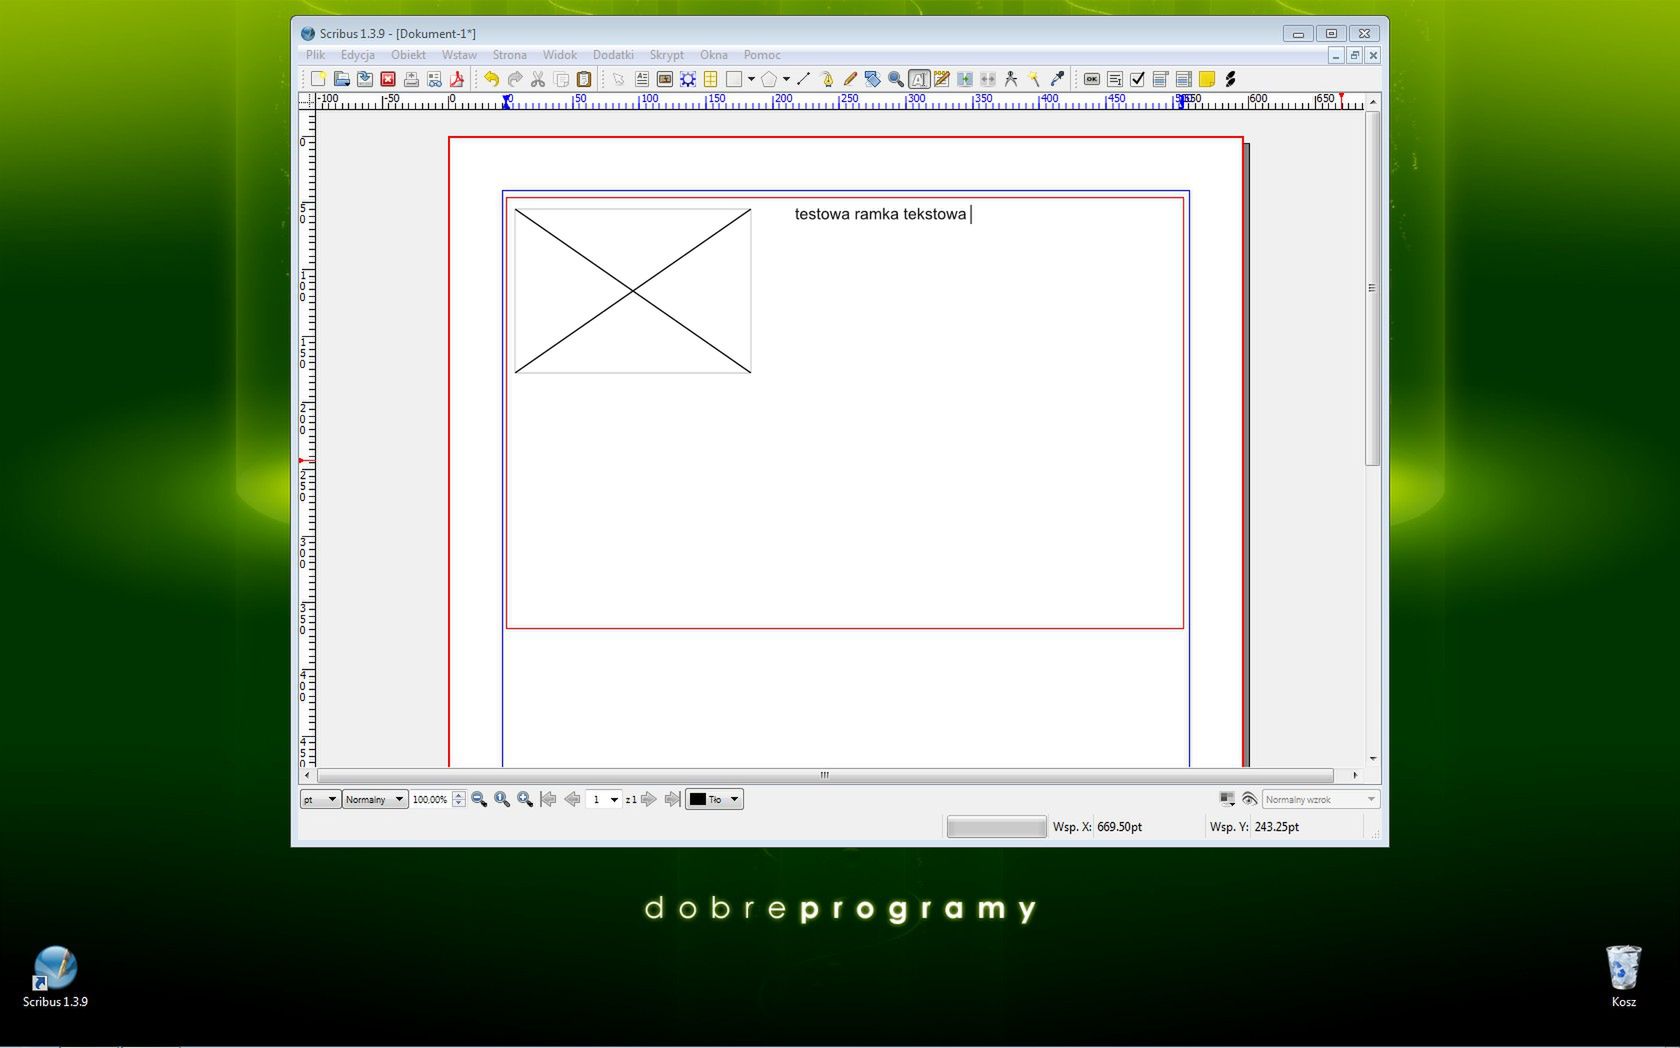1680x1048 pixels.
Task: Paste from clipboard icon
Action: pos(584,79)
